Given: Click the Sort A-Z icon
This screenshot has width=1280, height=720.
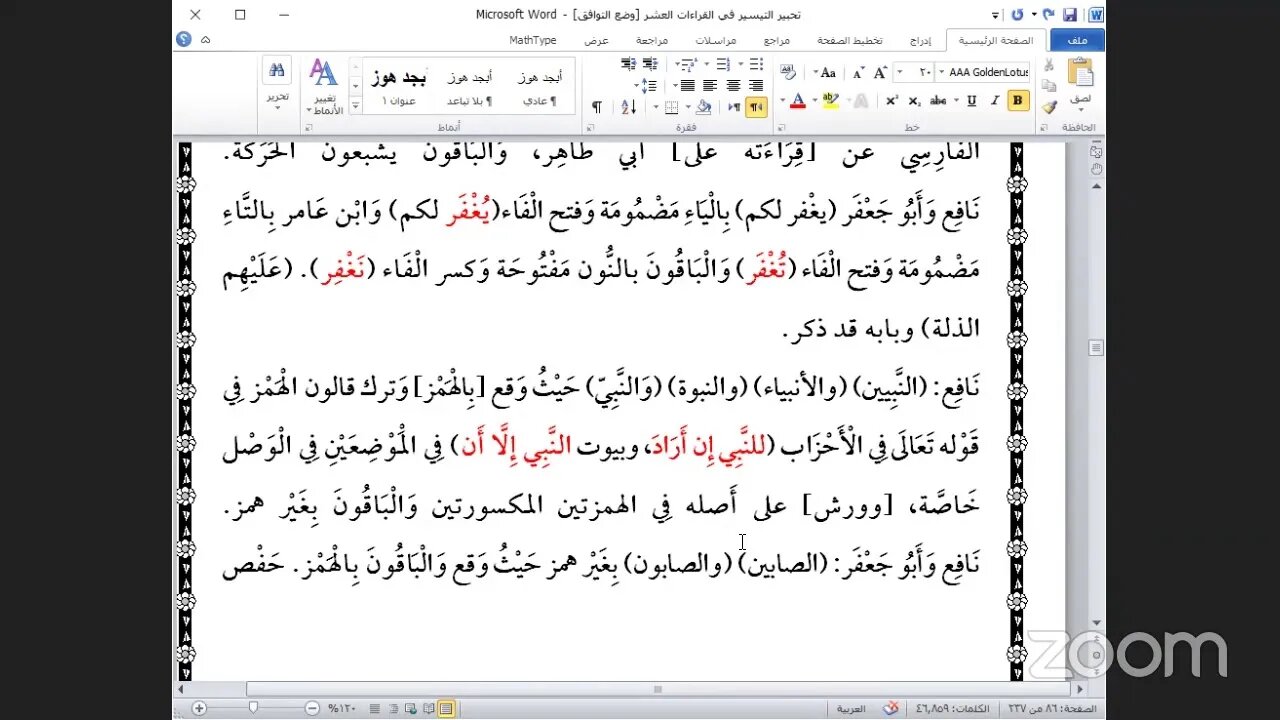Looking at the screenshot, I should (629, 107).
